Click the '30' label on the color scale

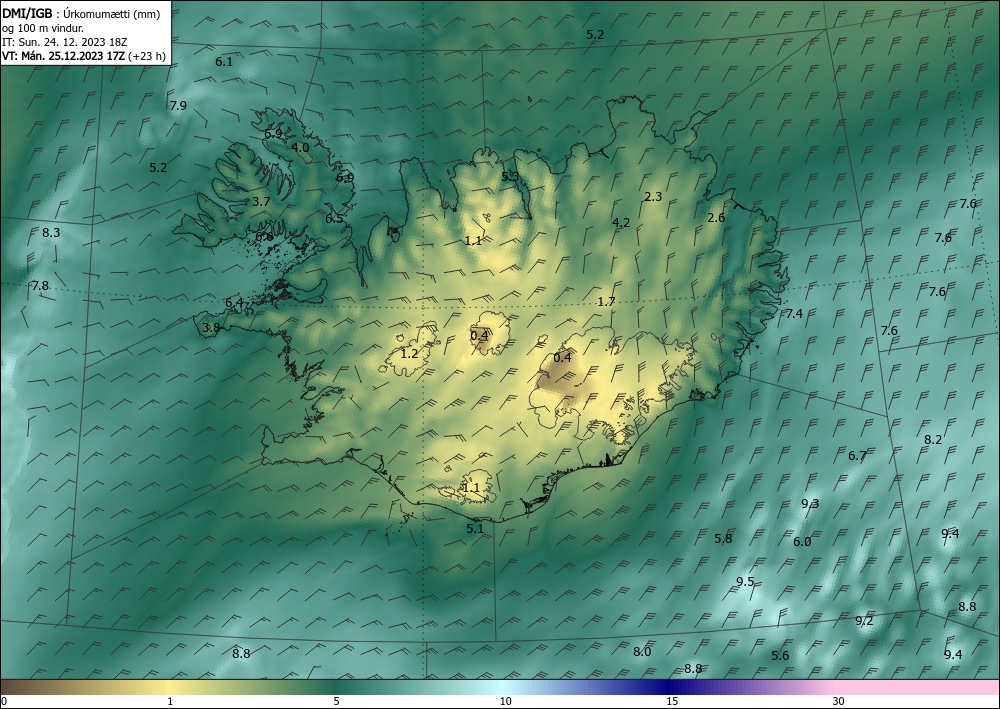click(839, 702)
